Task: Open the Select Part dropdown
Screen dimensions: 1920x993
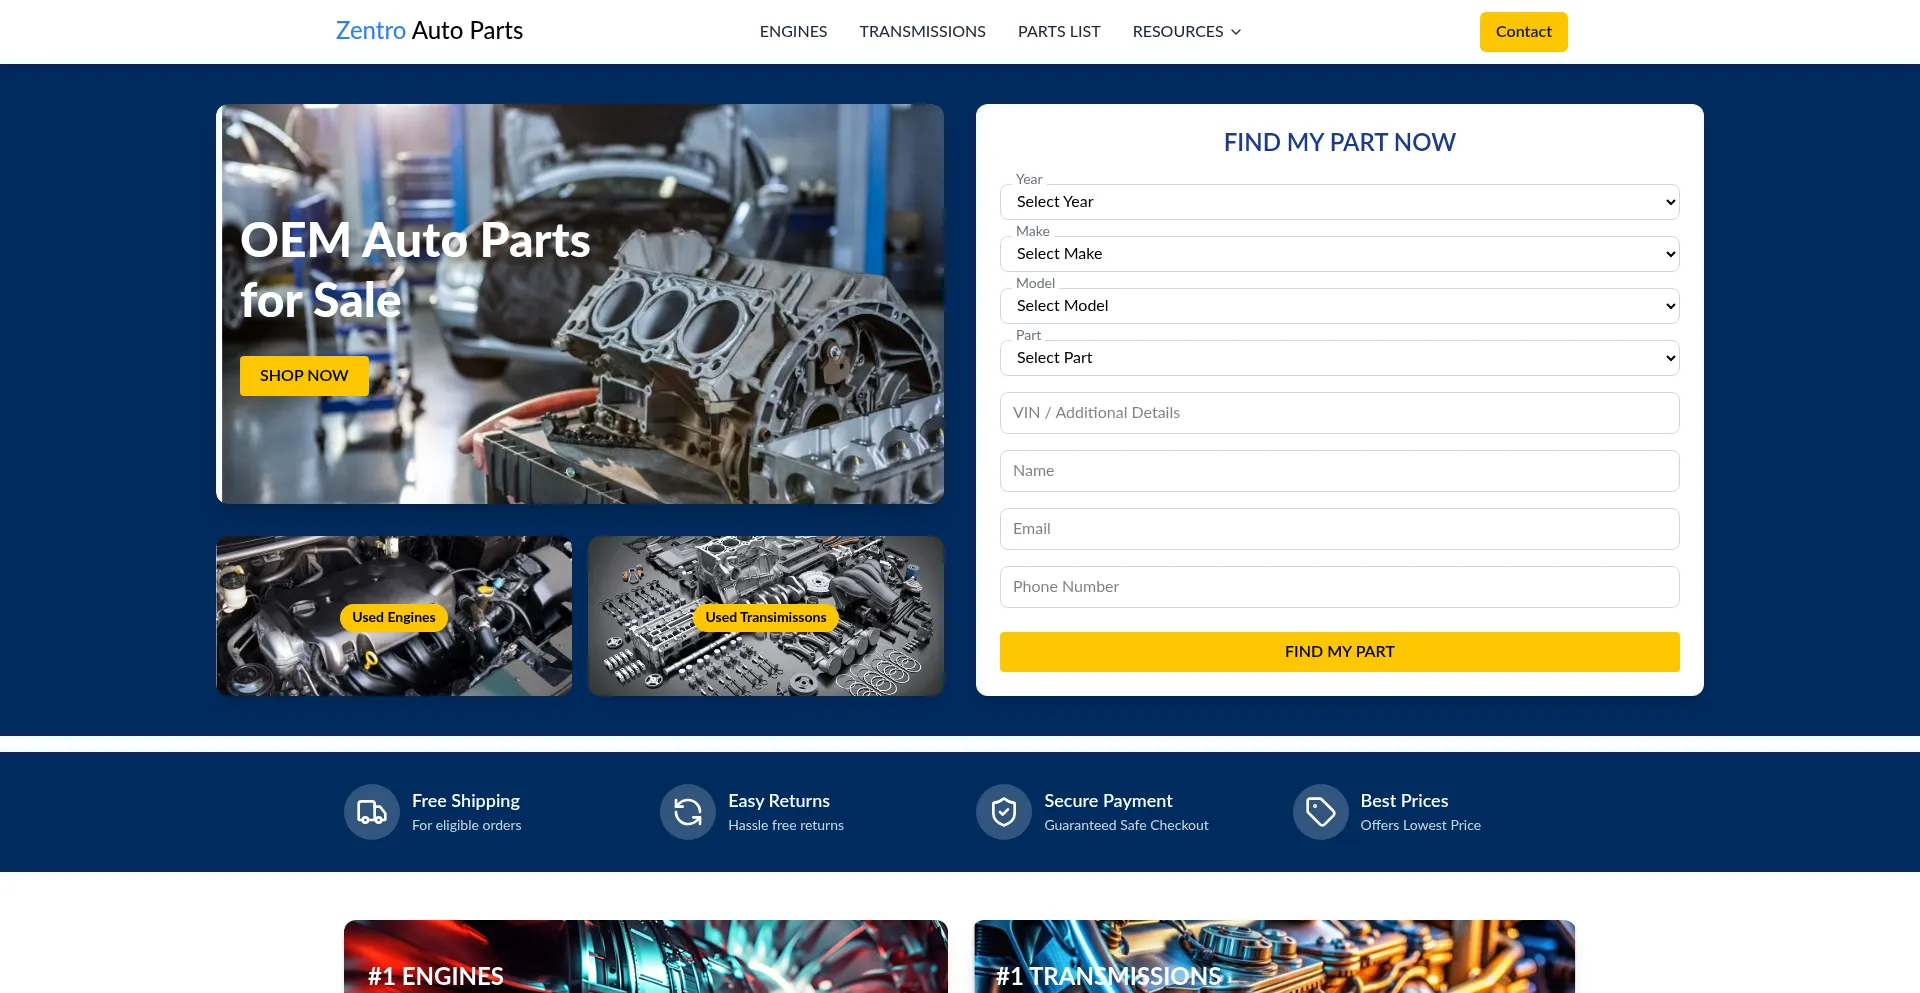Action: [1339, 357]
